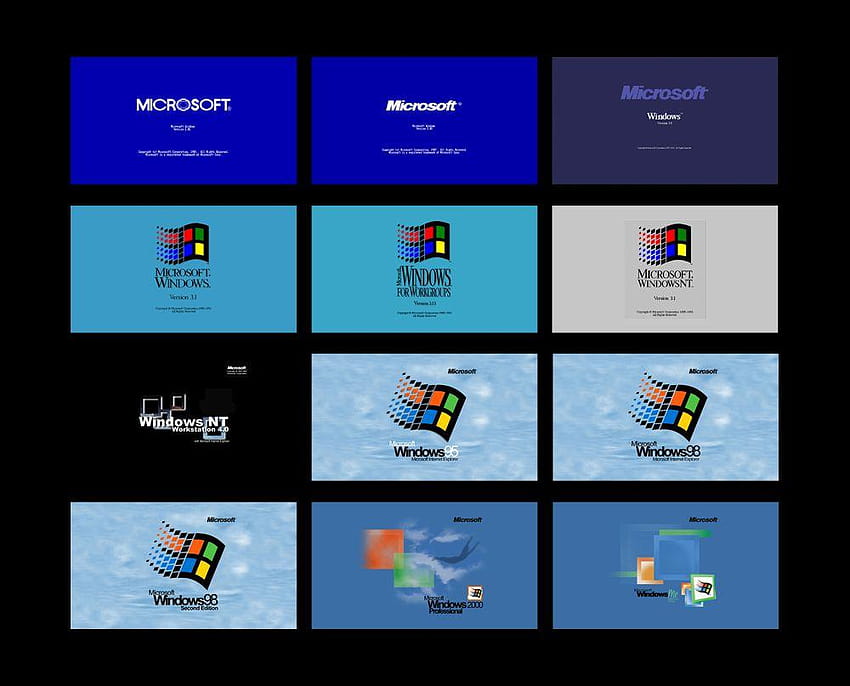Open the Windows 95 boot screen thumbnail

pos(424,417)
